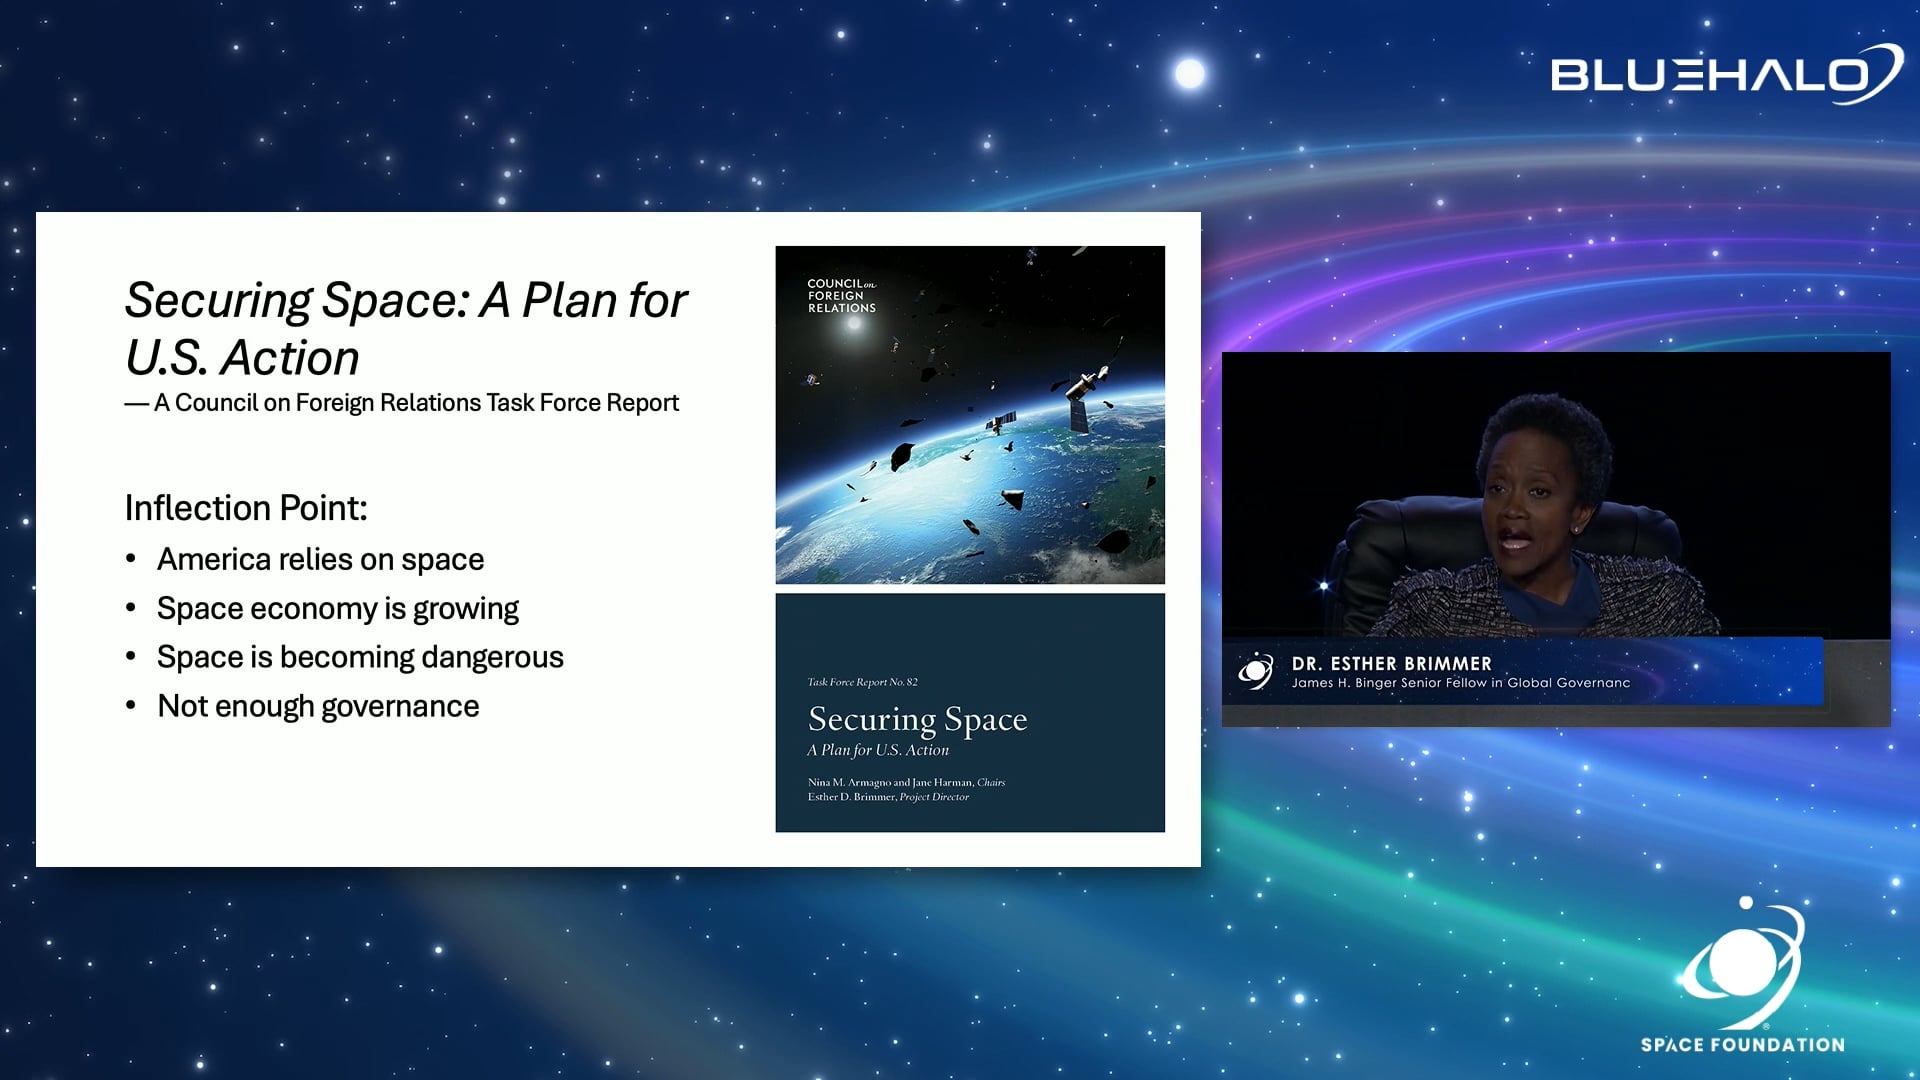Viewport: 1920px width, 1080px height.
Task: Click the planet icon beside Dr. Esther Brimmer
Action: pos(1256,671)
